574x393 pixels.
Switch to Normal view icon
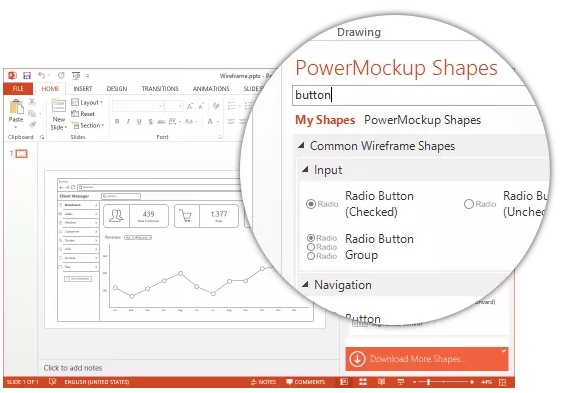(344, 382)
